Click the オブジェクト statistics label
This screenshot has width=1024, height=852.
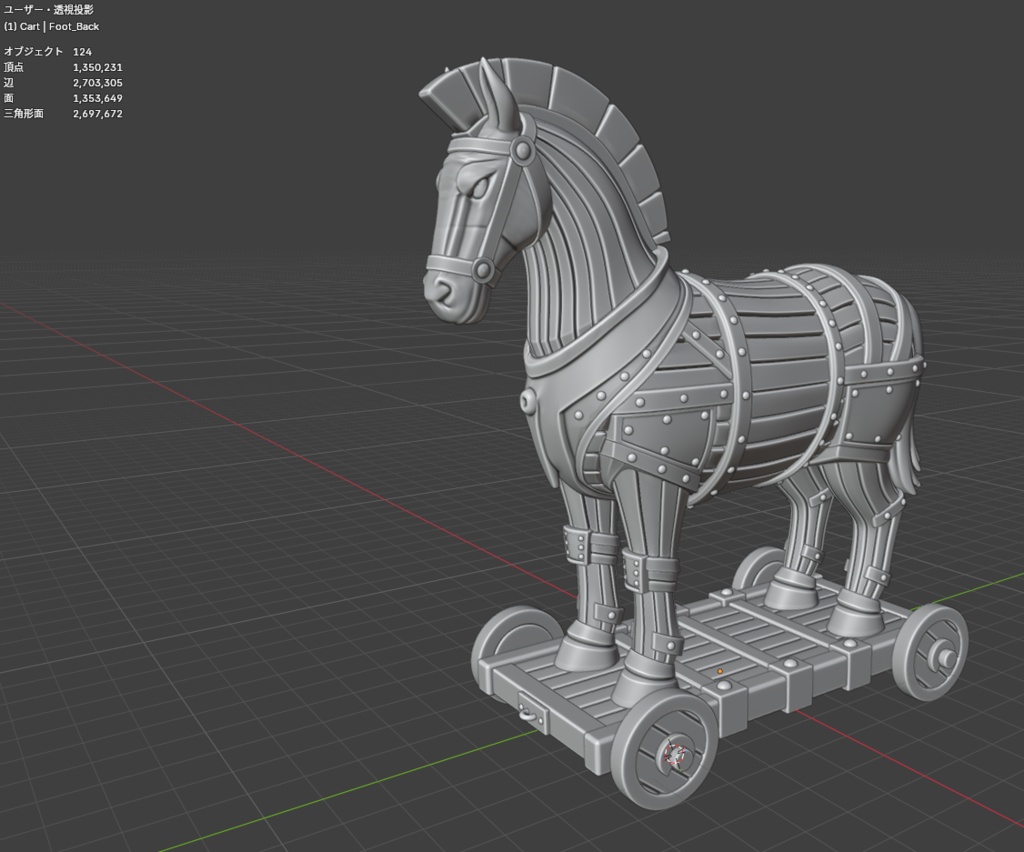point(33,52)
